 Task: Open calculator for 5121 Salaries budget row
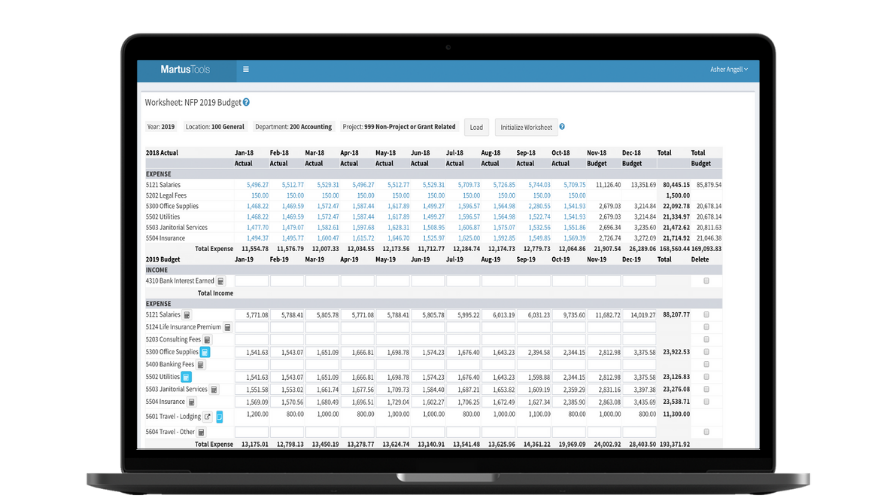[x=187, y=315]
